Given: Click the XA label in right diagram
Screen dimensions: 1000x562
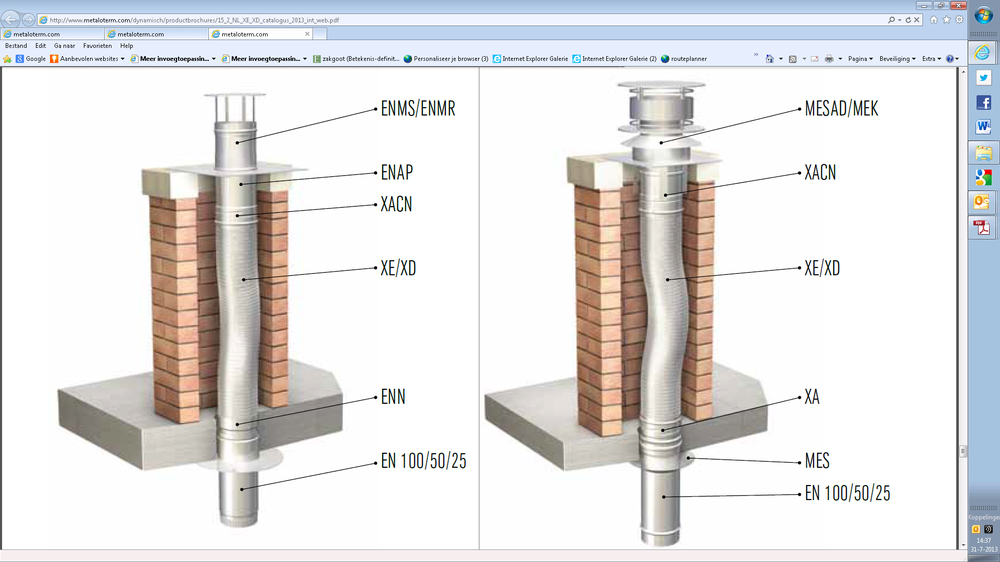Looking at the screenshot, I should point(812,397).
